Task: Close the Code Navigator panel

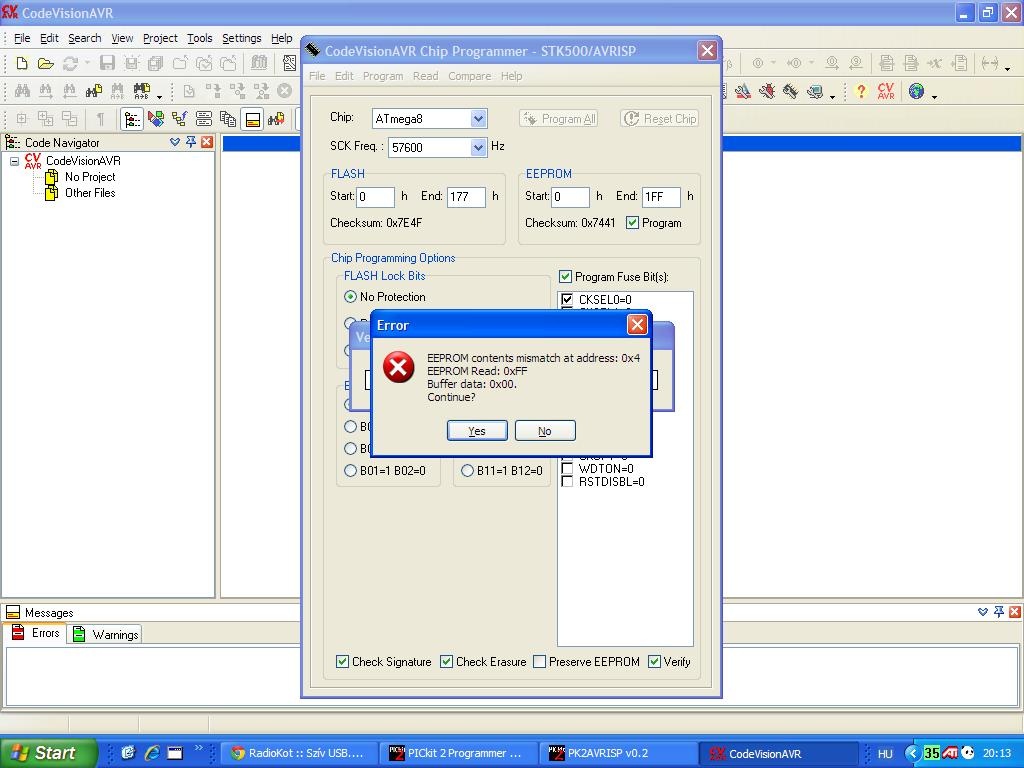Action: coord(207,142)
